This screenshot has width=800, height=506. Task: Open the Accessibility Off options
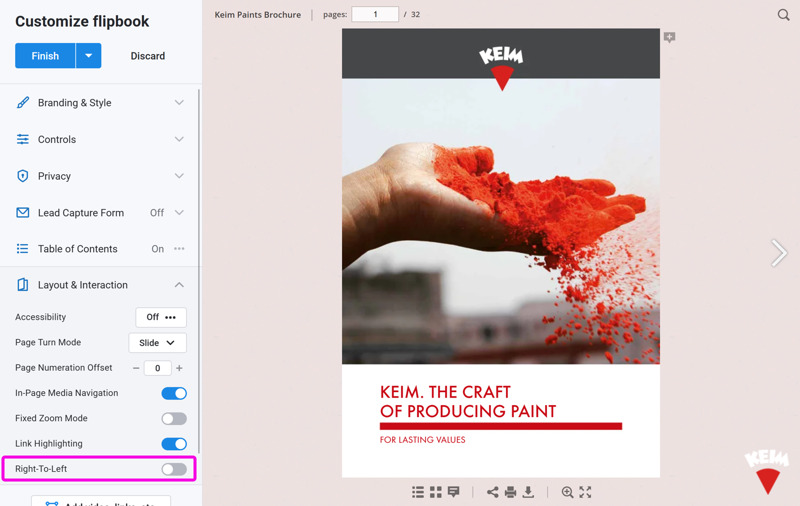161,317
